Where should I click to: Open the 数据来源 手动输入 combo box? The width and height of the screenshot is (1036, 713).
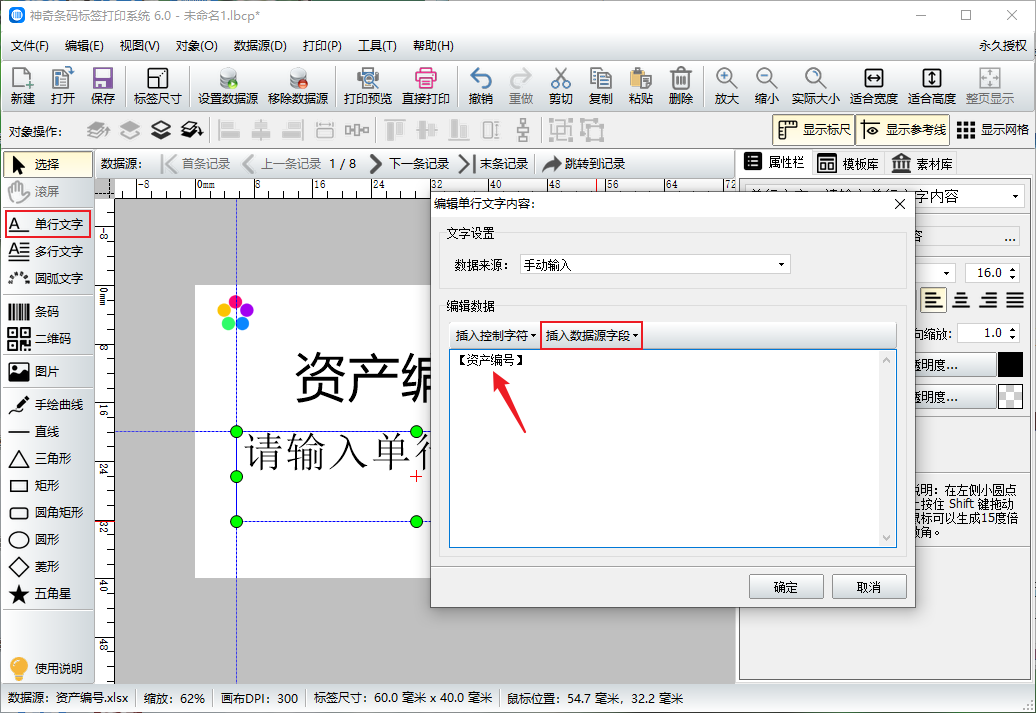click(x=655, y=265)
